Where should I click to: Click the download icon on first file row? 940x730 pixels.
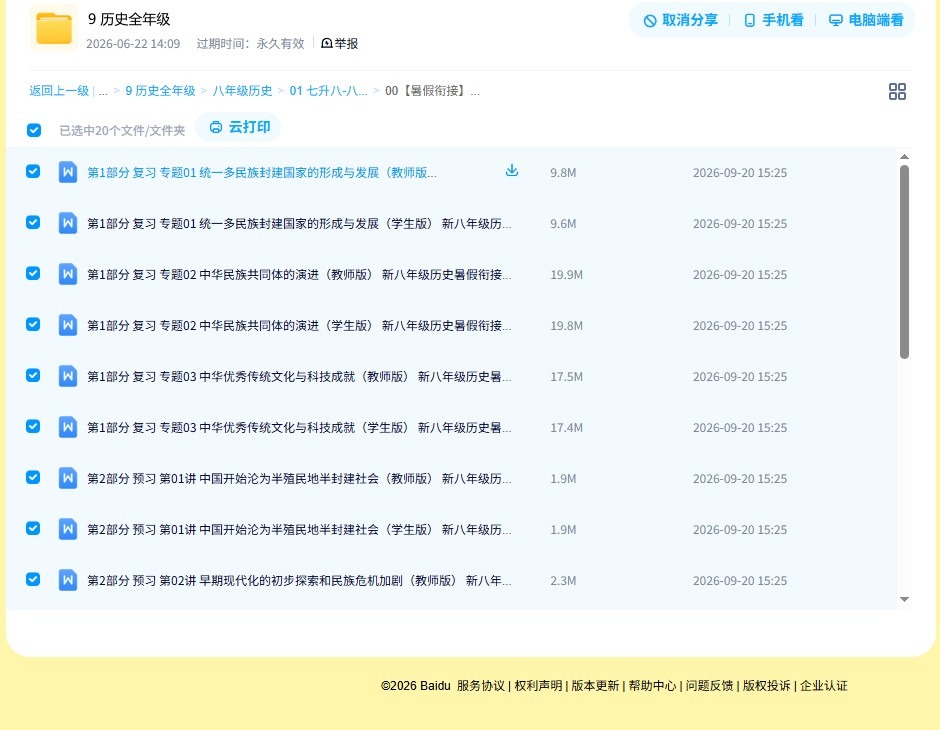tap(511, 171)
